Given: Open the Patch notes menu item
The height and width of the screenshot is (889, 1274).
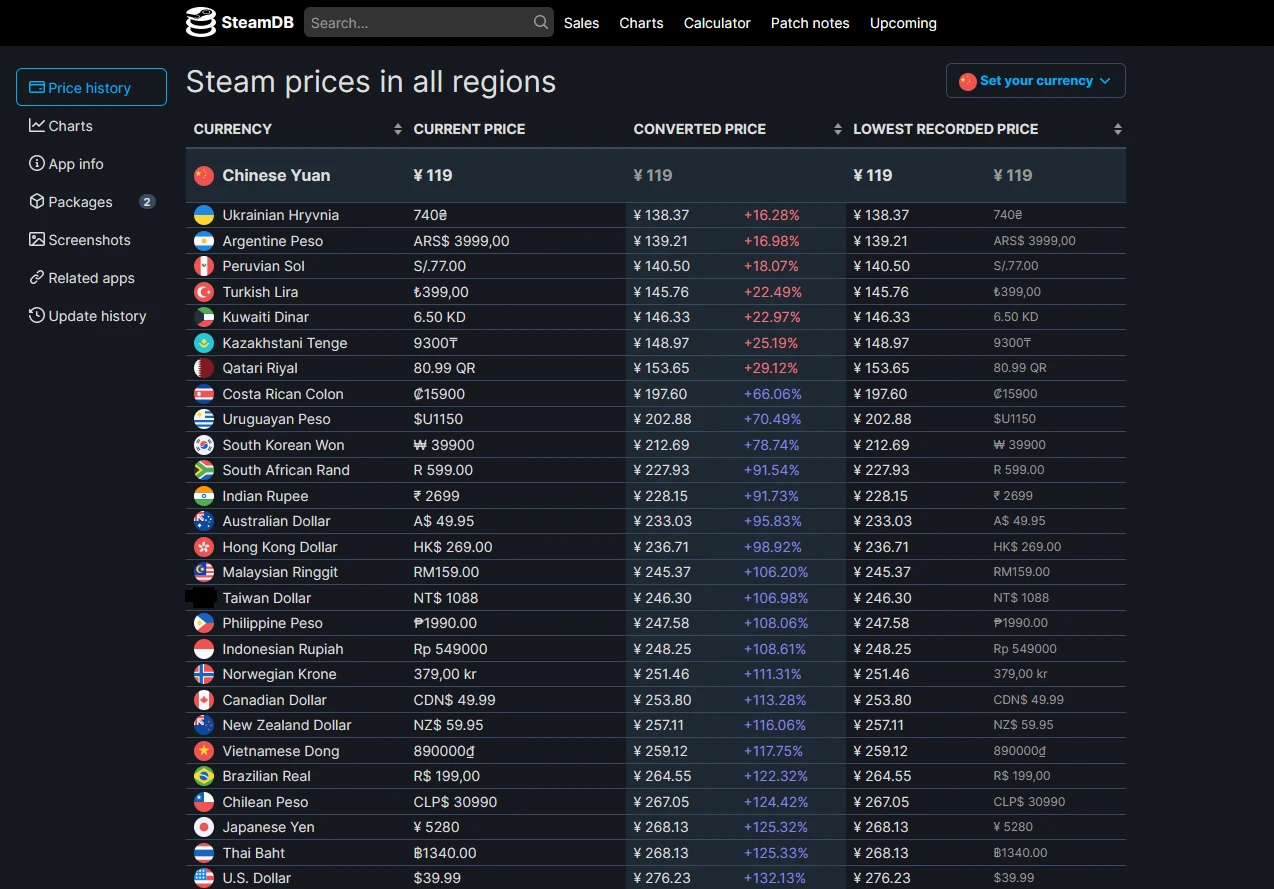Looking at the screenshot, I should (x=810, y=23).
